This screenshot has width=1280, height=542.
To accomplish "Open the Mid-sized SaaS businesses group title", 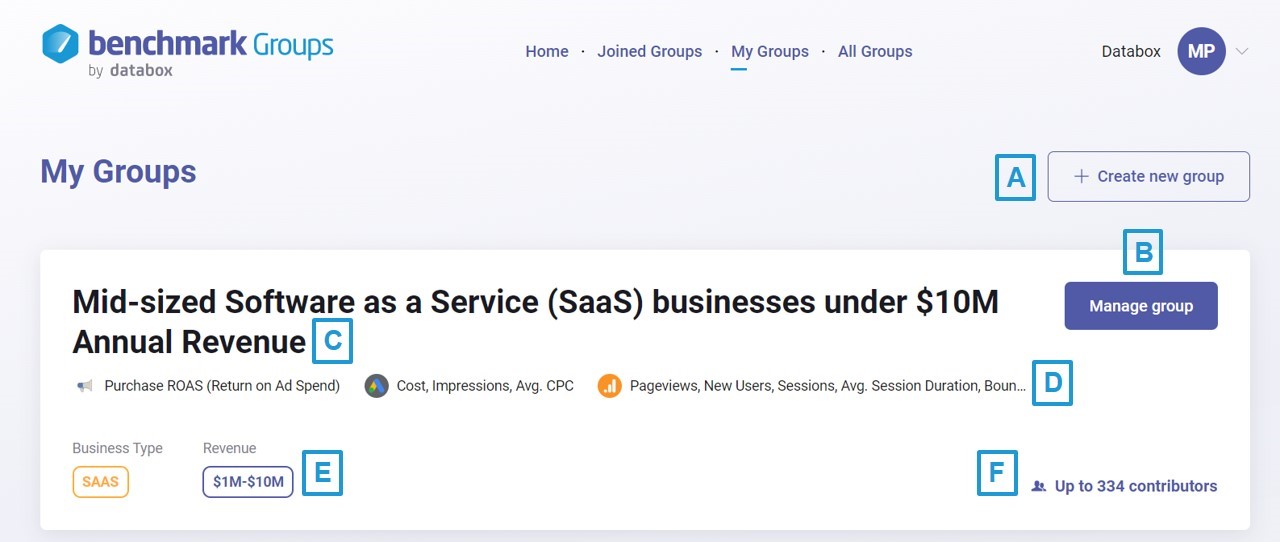I will 535,321.
